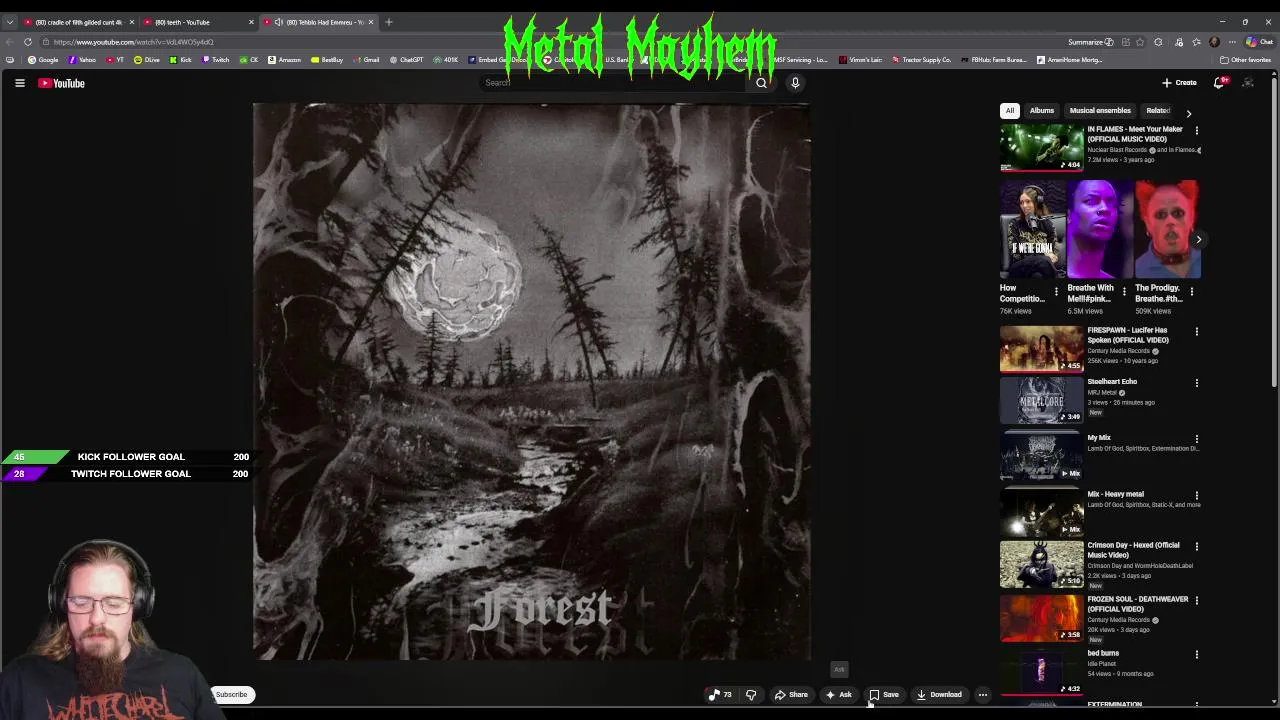Image resolution: width=1280 pixels, height=720 pixels.
Task: Open options for the In Flames video
Action: coord(1196,130)
